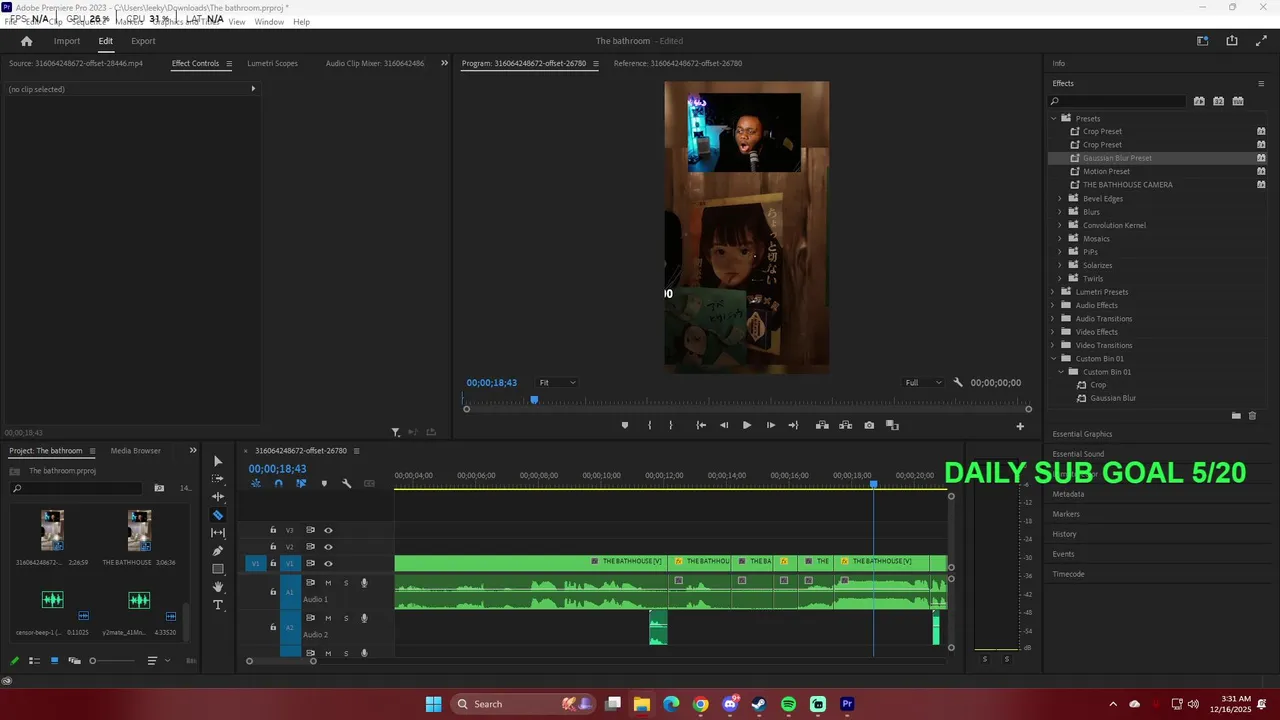
Task: Click the Add Marker icon in timeline
Action: pyautogui.click(x=324, y=484)
